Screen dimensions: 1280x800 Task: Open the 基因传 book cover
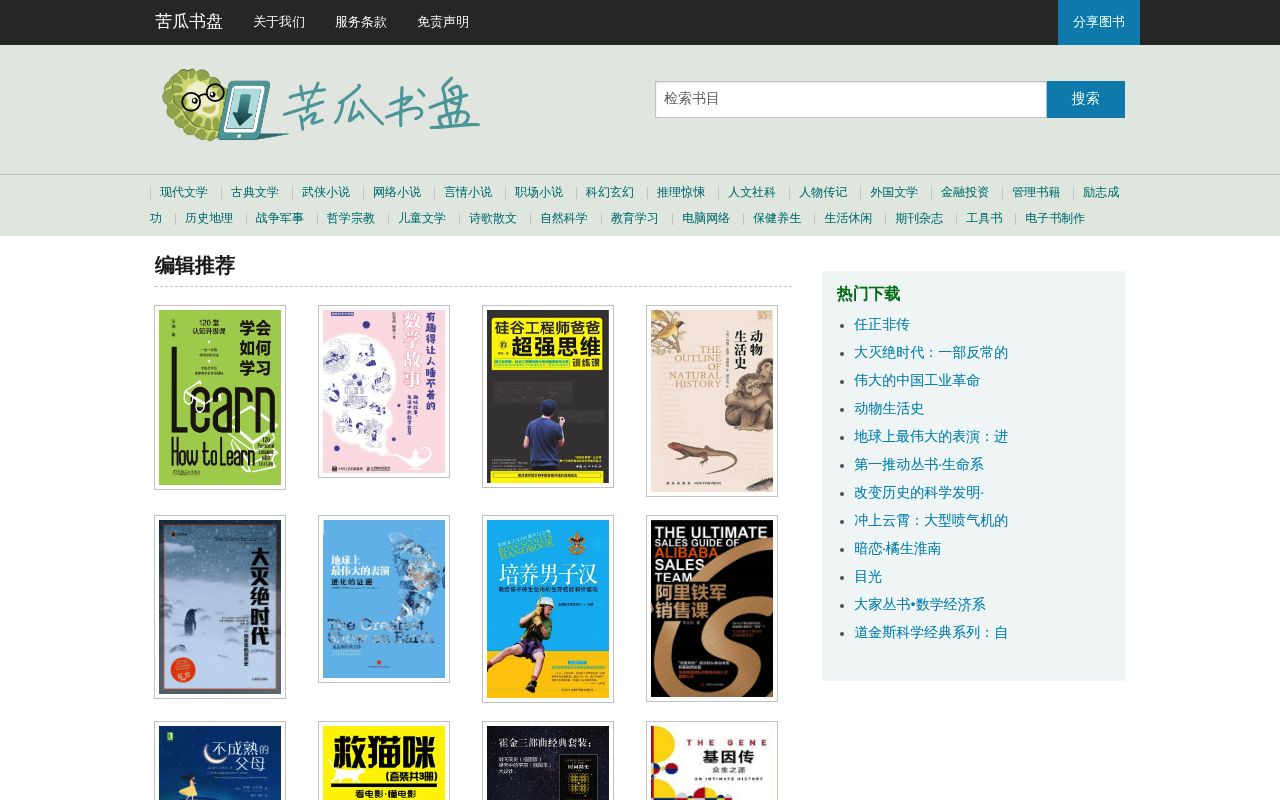712,761
